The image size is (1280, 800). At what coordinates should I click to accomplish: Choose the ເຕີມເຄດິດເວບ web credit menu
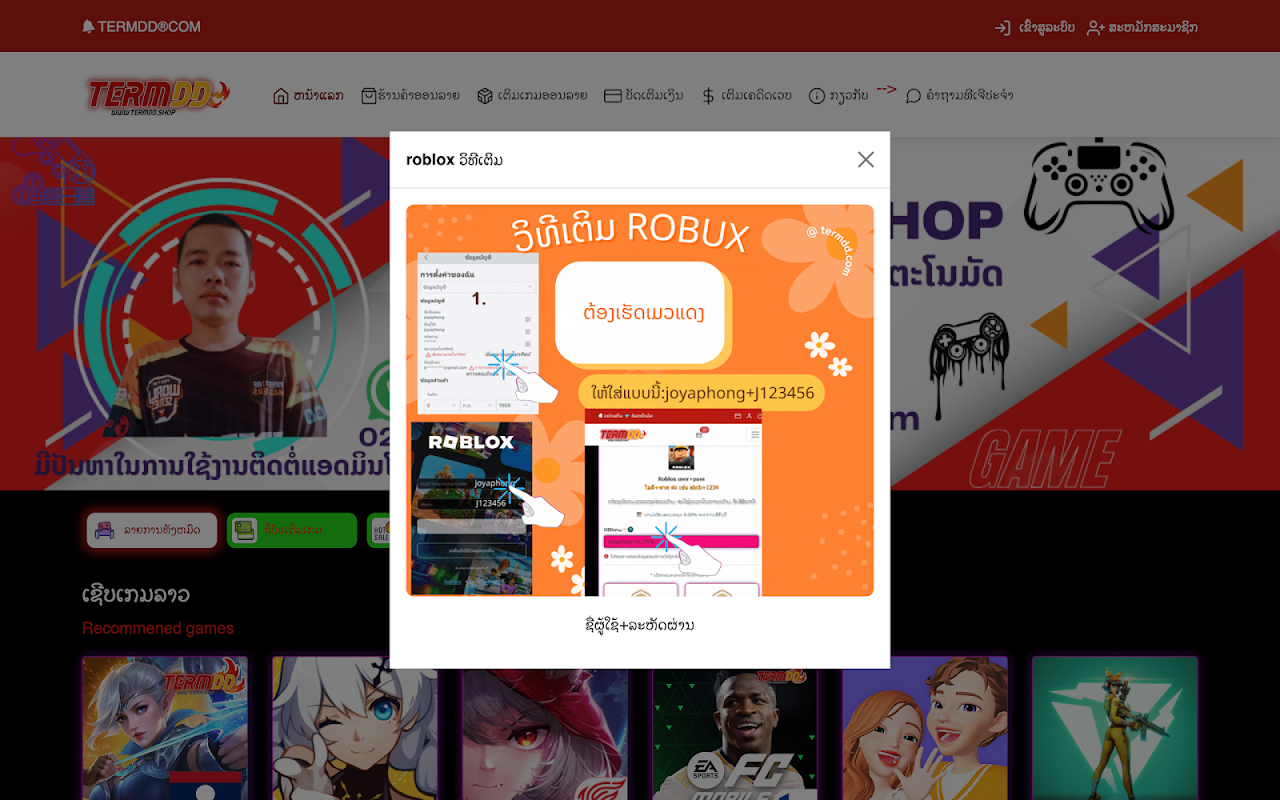pos(746,96)
